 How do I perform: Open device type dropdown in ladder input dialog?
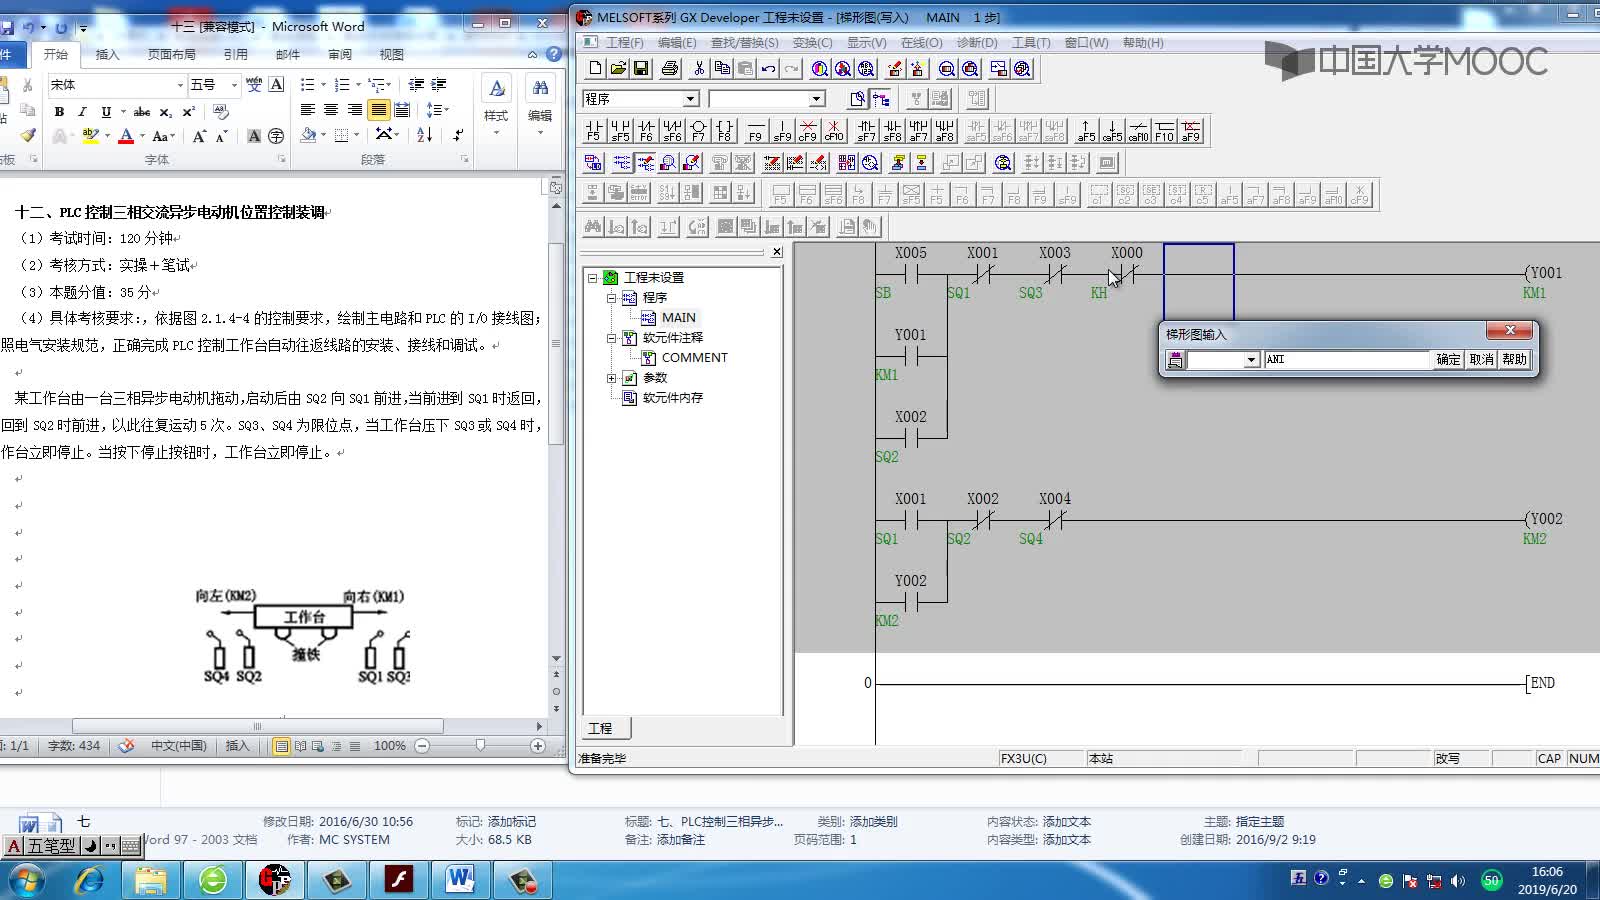(x=1250, y=360)
